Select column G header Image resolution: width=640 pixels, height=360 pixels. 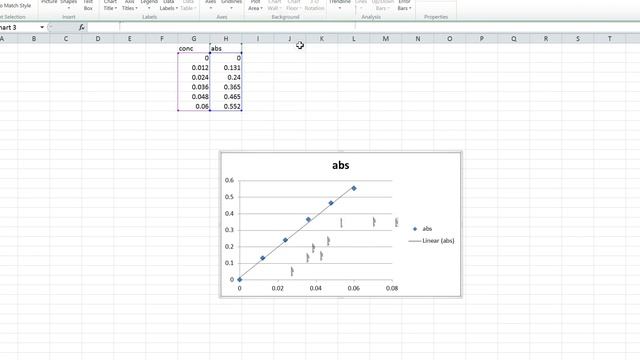click(194, 39)
